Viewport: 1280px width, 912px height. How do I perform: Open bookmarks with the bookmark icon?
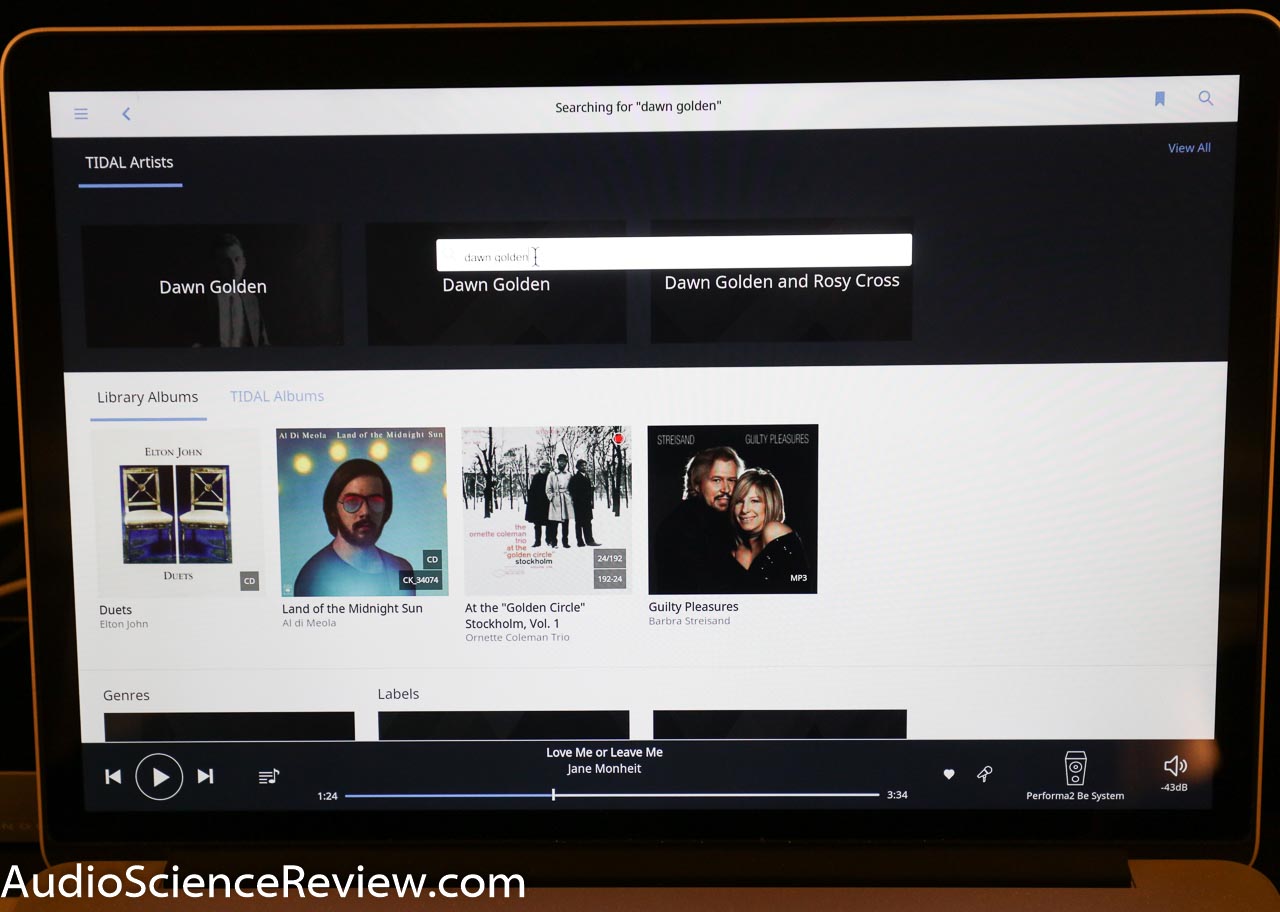(x=1160, y=99)
